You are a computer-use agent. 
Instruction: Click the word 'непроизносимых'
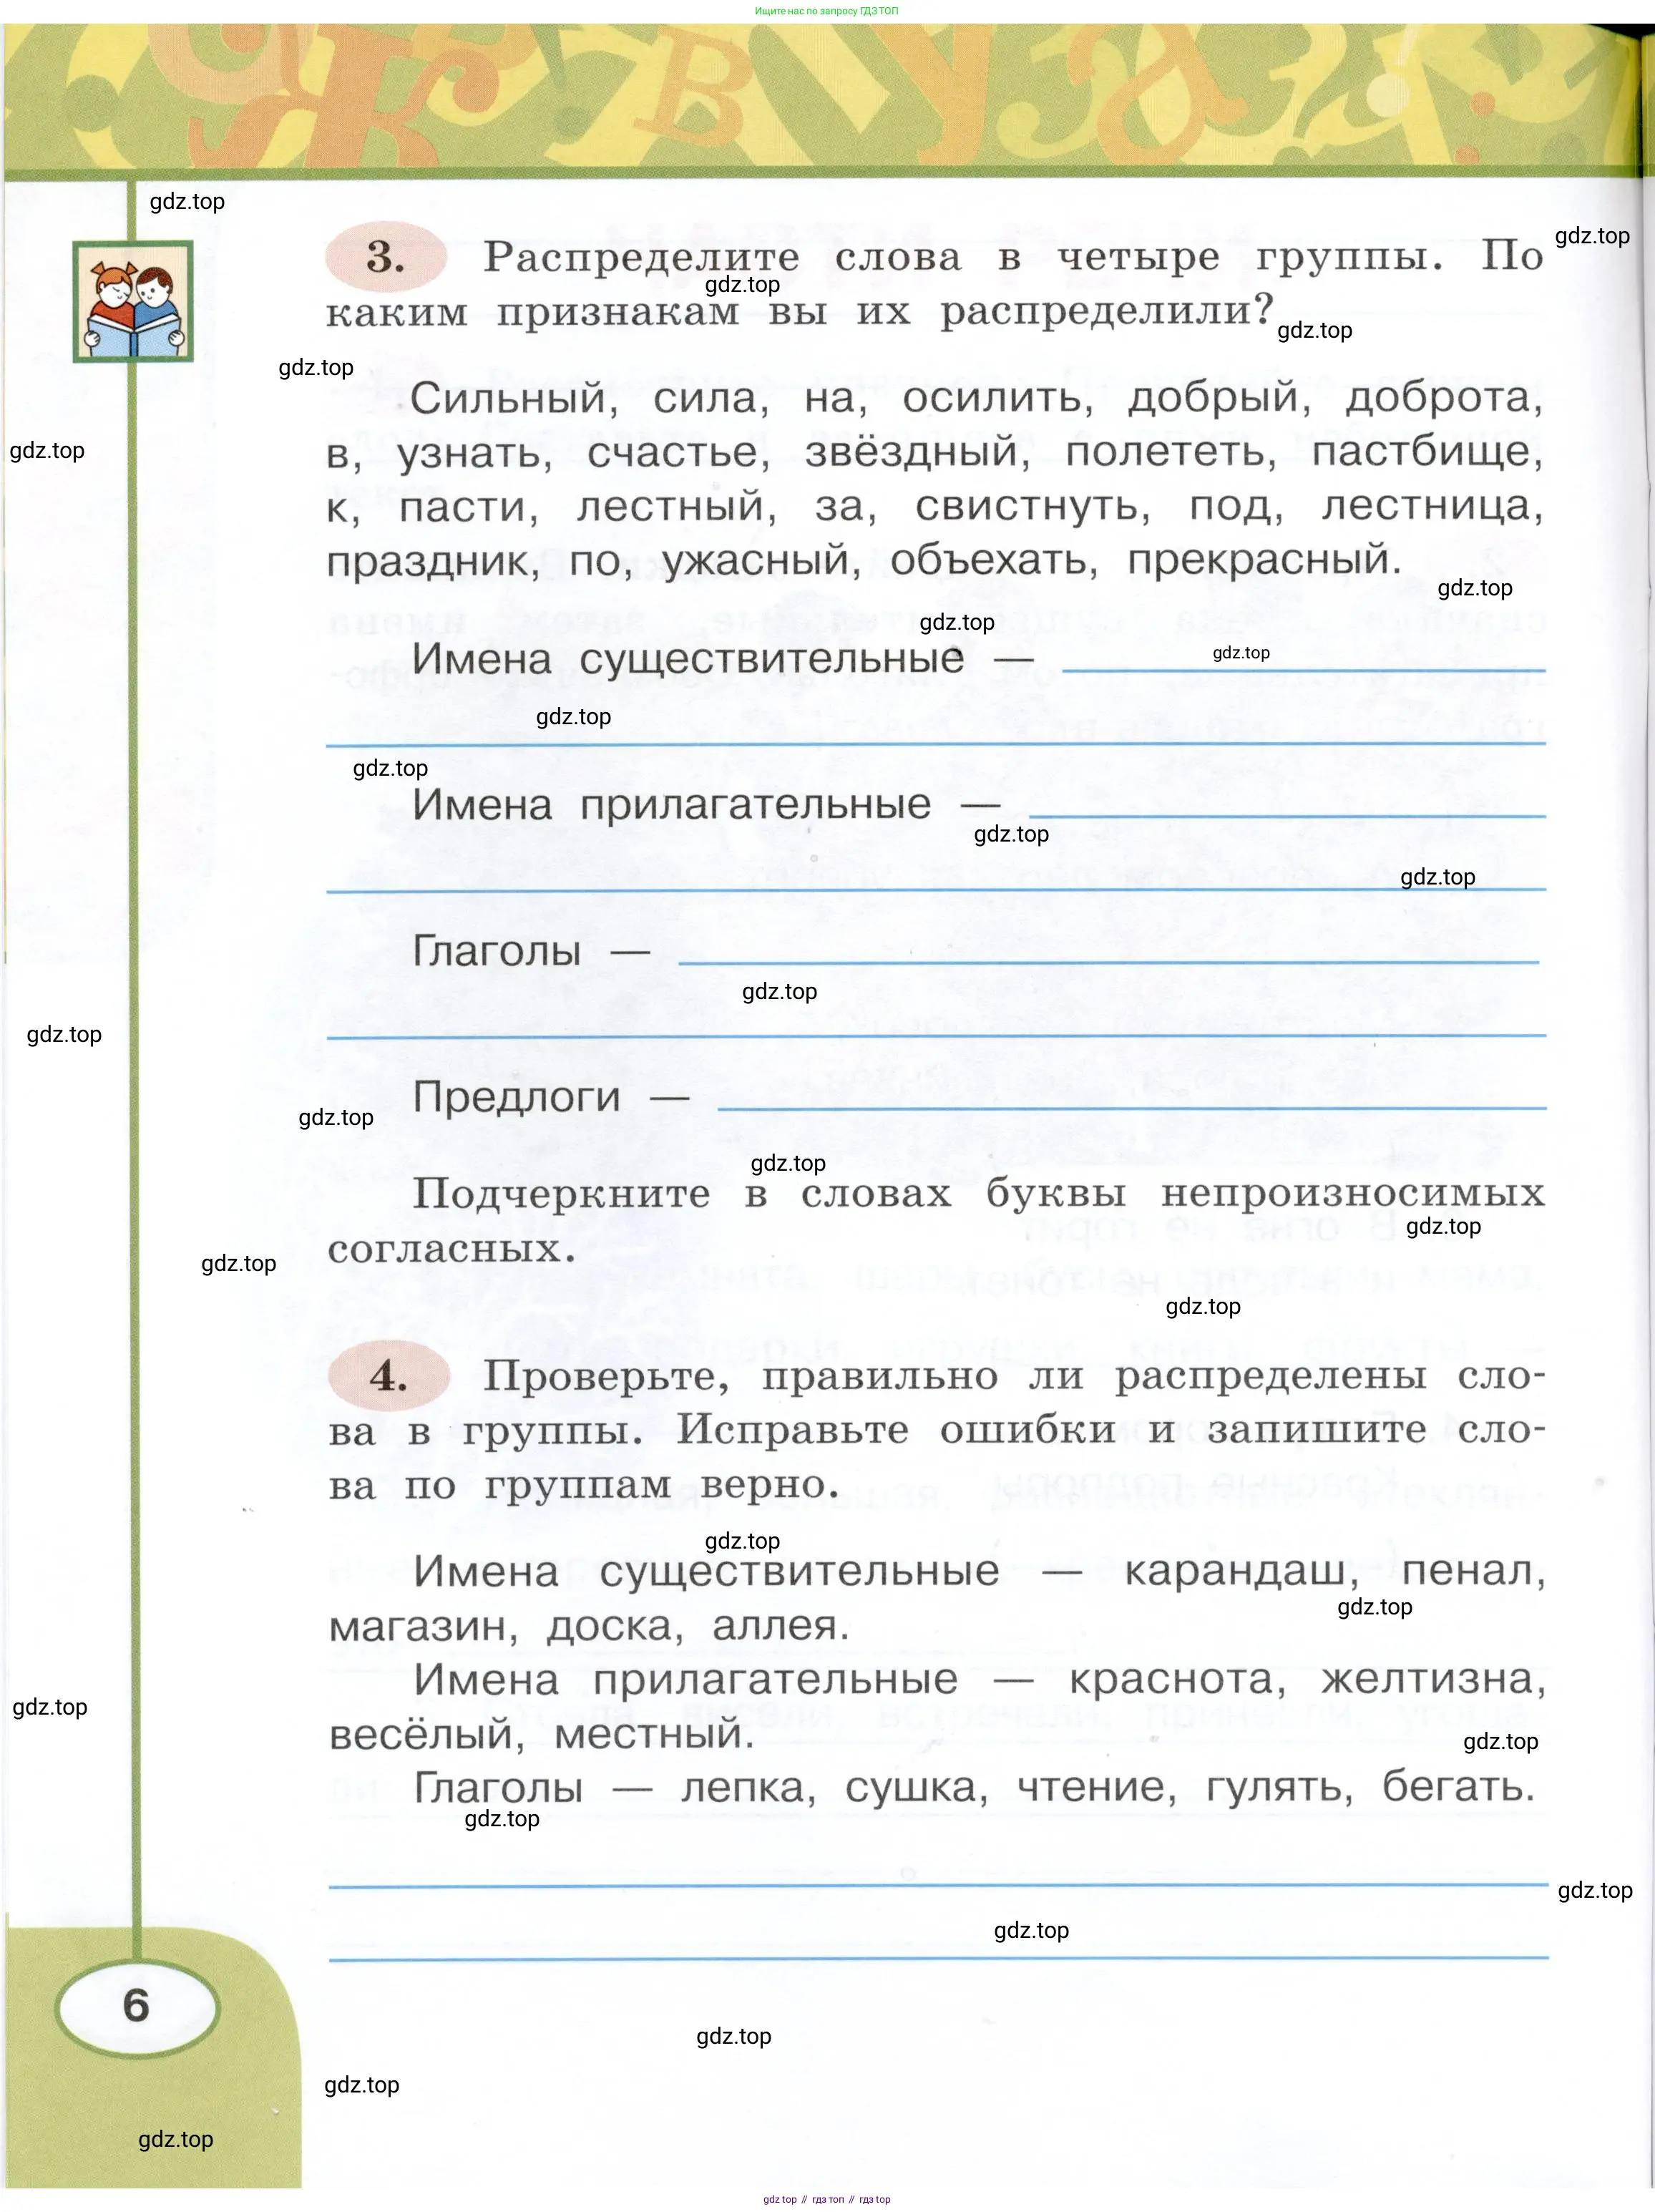coord(1353,1194)
